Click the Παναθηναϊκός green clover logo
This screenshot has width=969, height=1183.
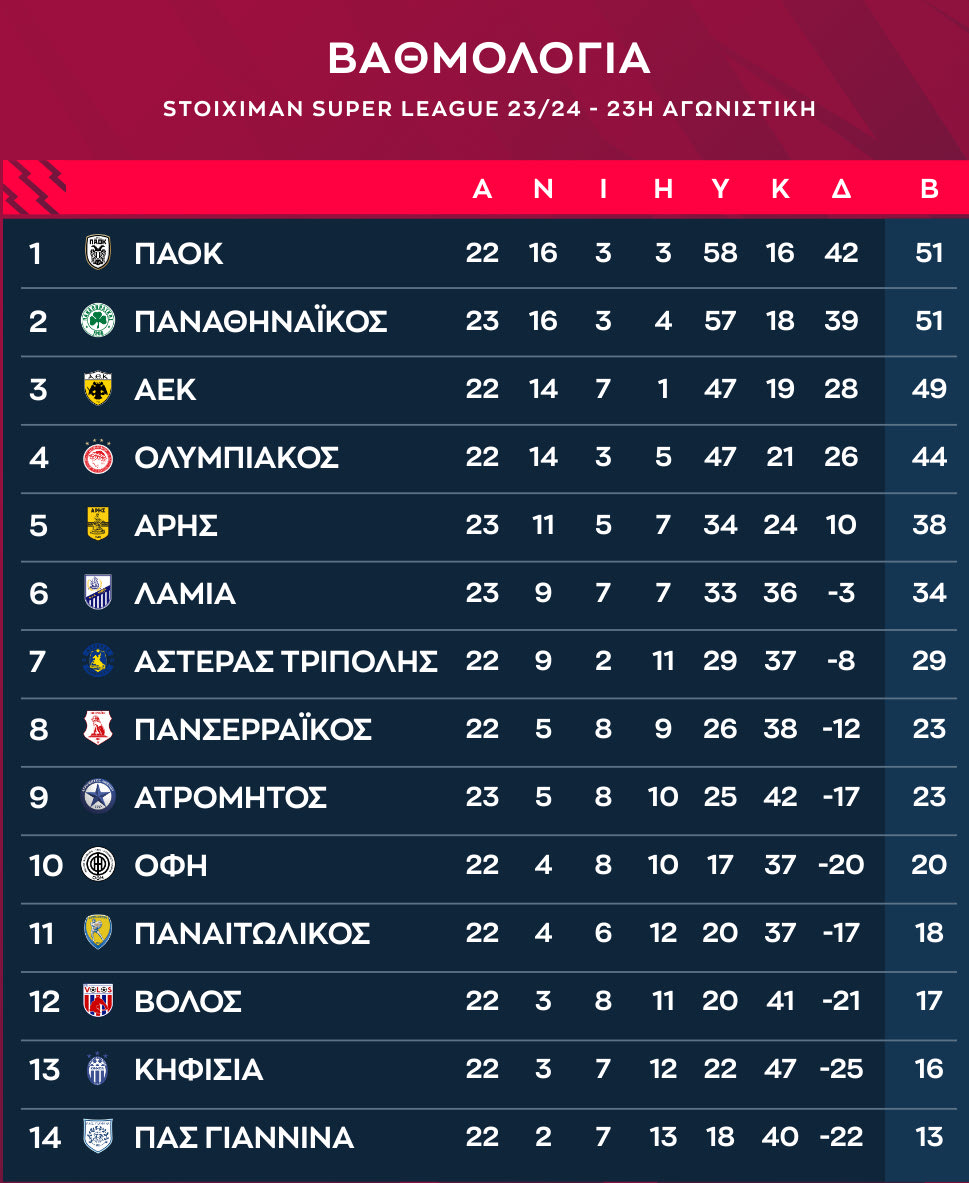coord(98,321)
